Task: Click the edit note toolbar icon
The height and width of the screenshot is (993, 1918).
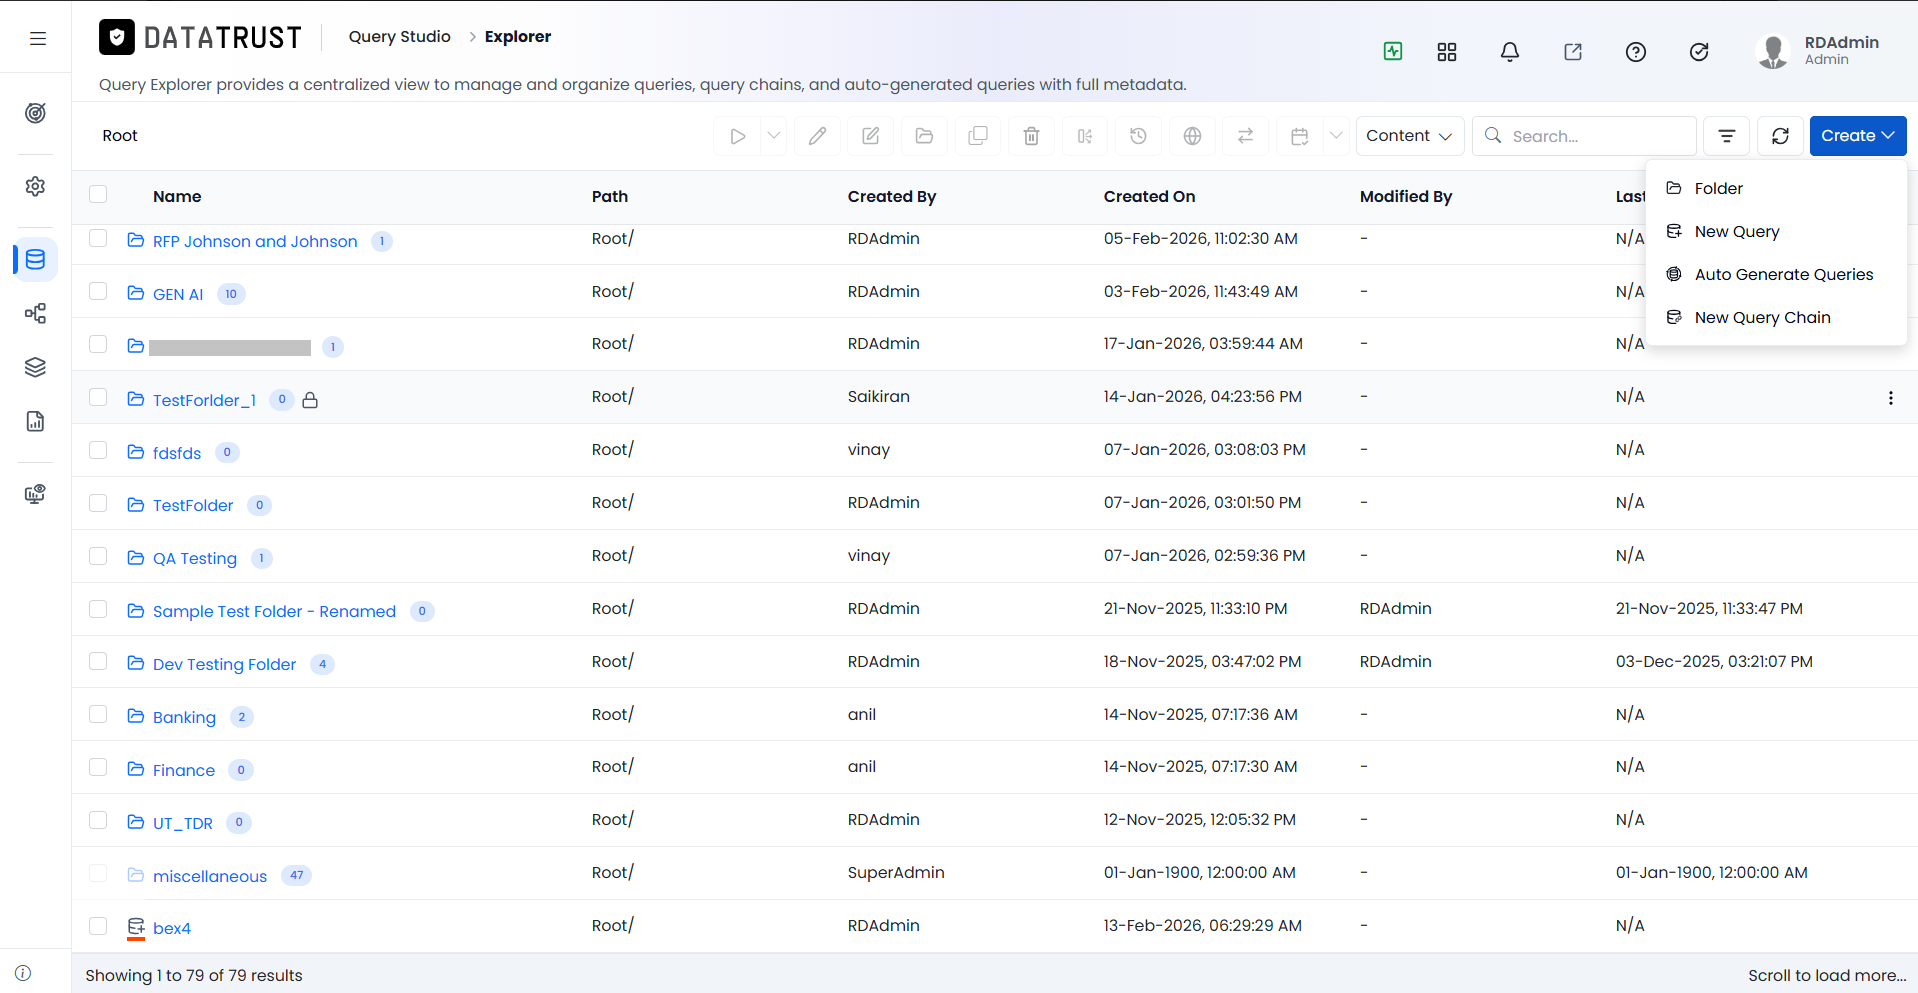Action: click(871, 136)
